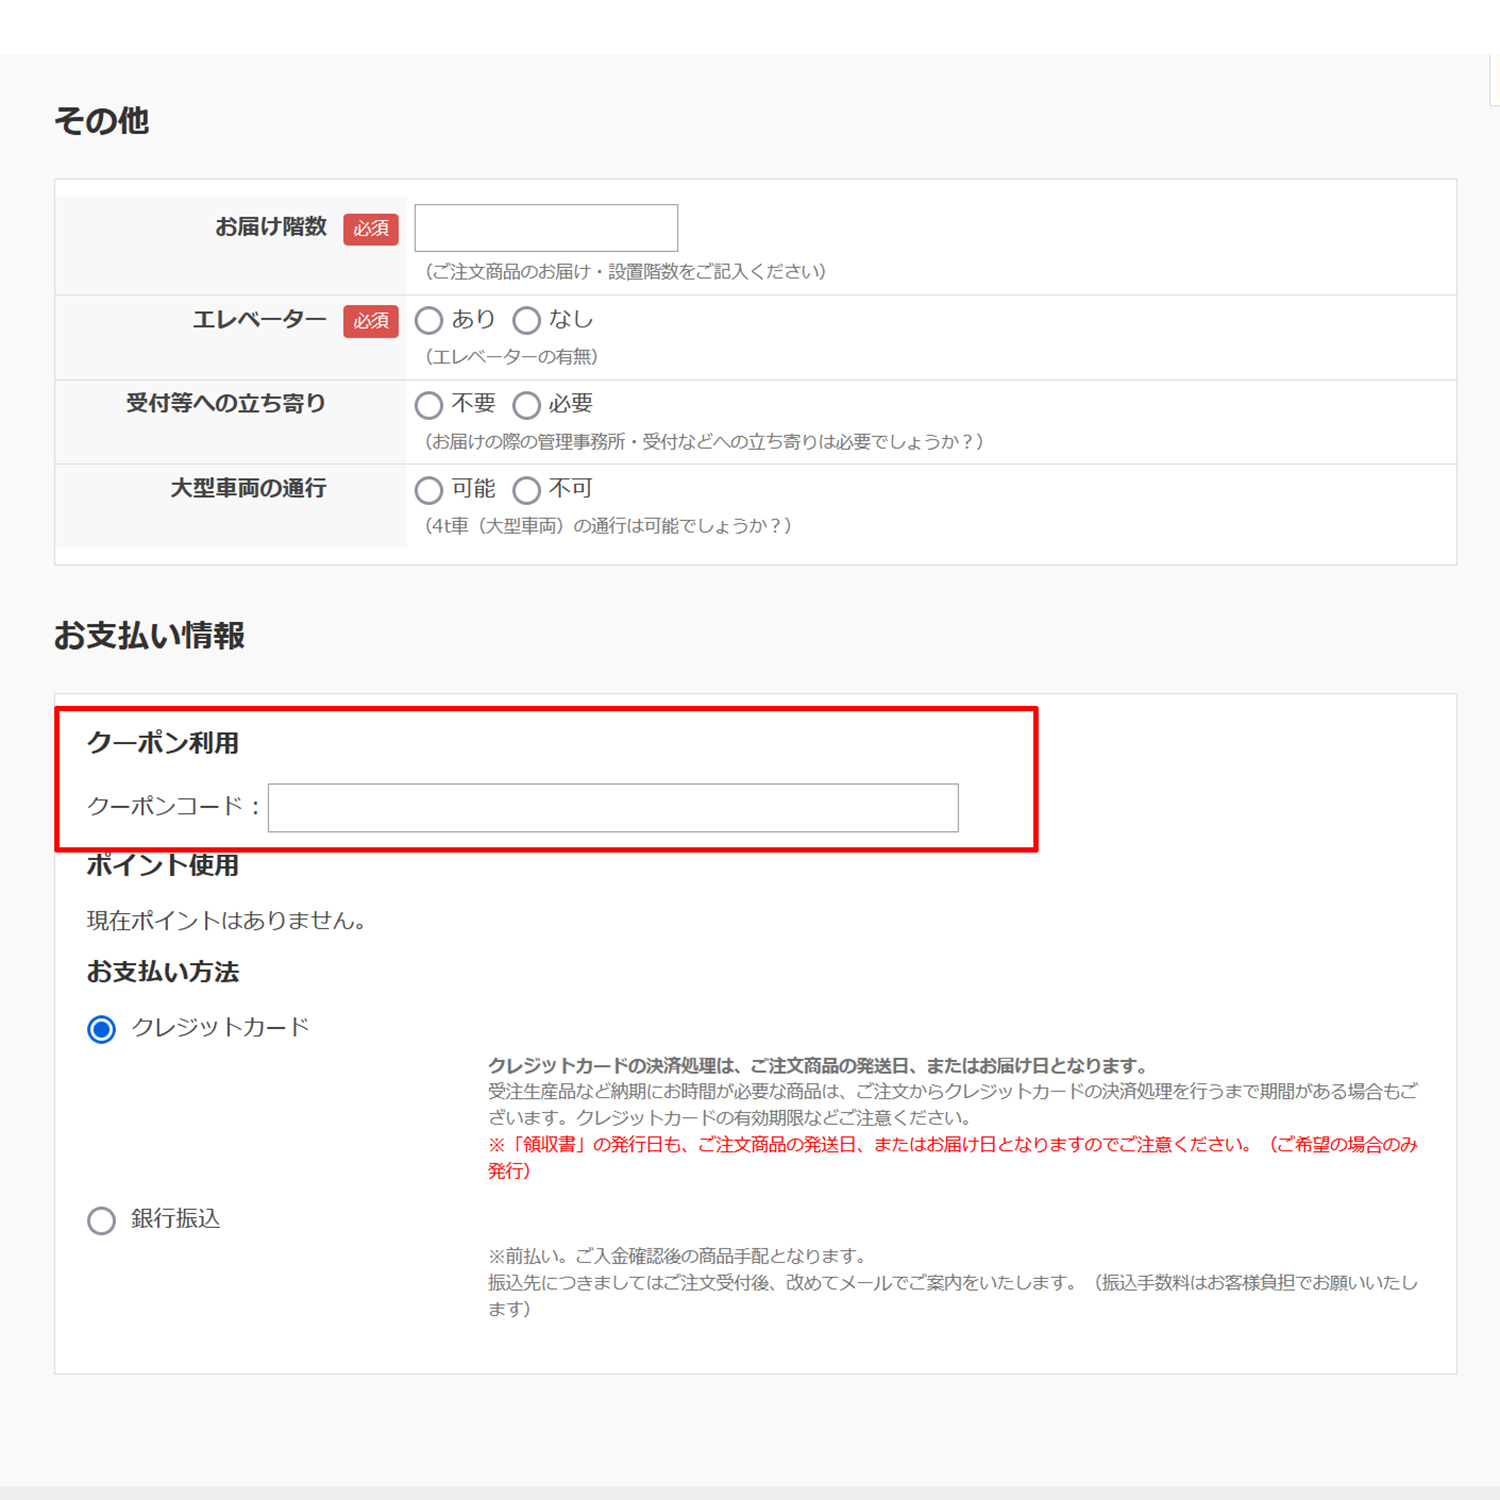Click the お支払い方法 heading
Screen dimensions: 1500x1500
163,972
